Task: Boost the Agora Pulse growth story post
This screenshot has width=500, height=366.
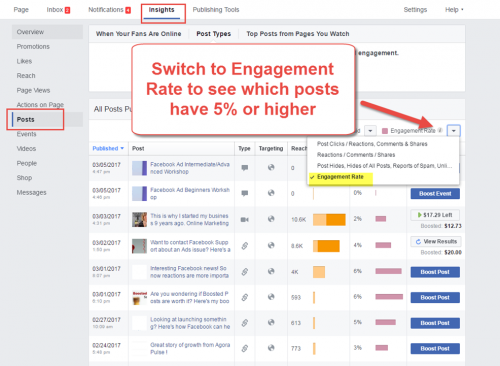Action: 435,349
